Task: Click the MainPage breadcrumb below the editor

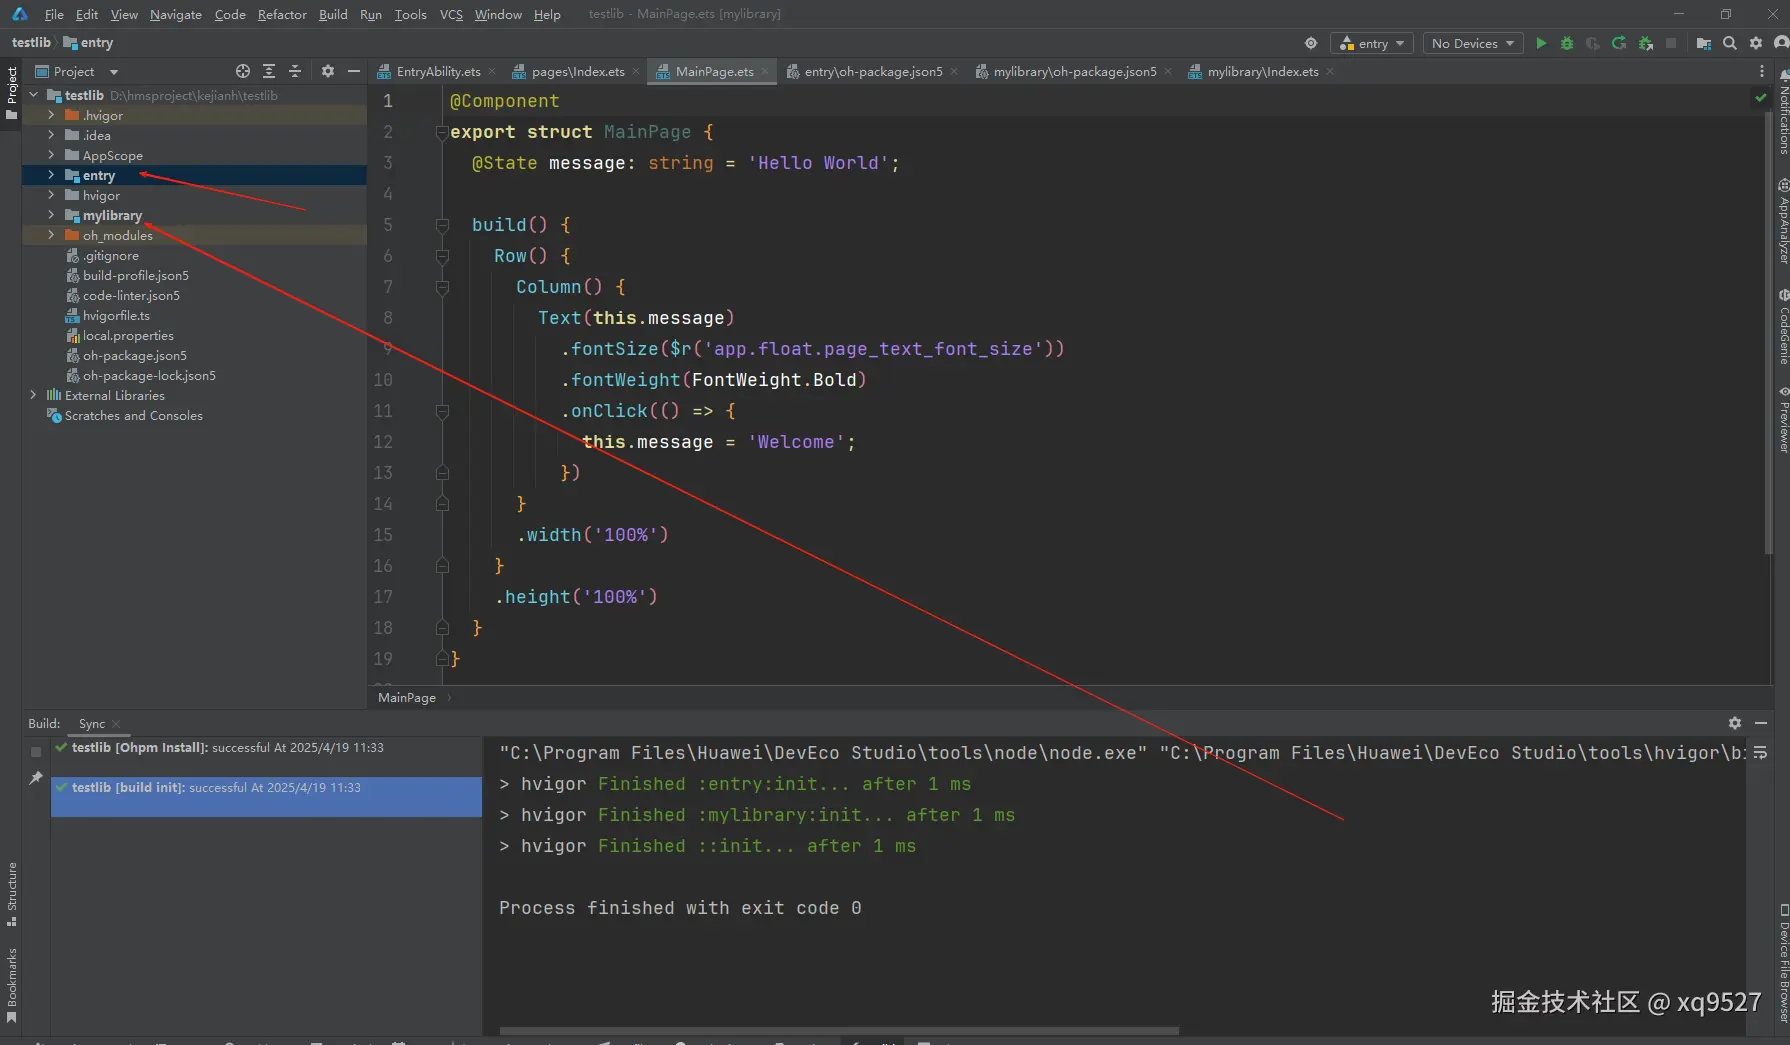Action: (407, 697)
